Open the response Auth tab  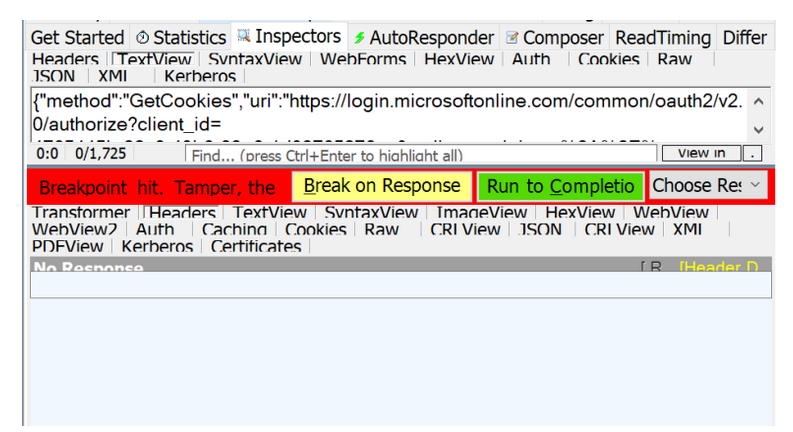pos(155,229)
